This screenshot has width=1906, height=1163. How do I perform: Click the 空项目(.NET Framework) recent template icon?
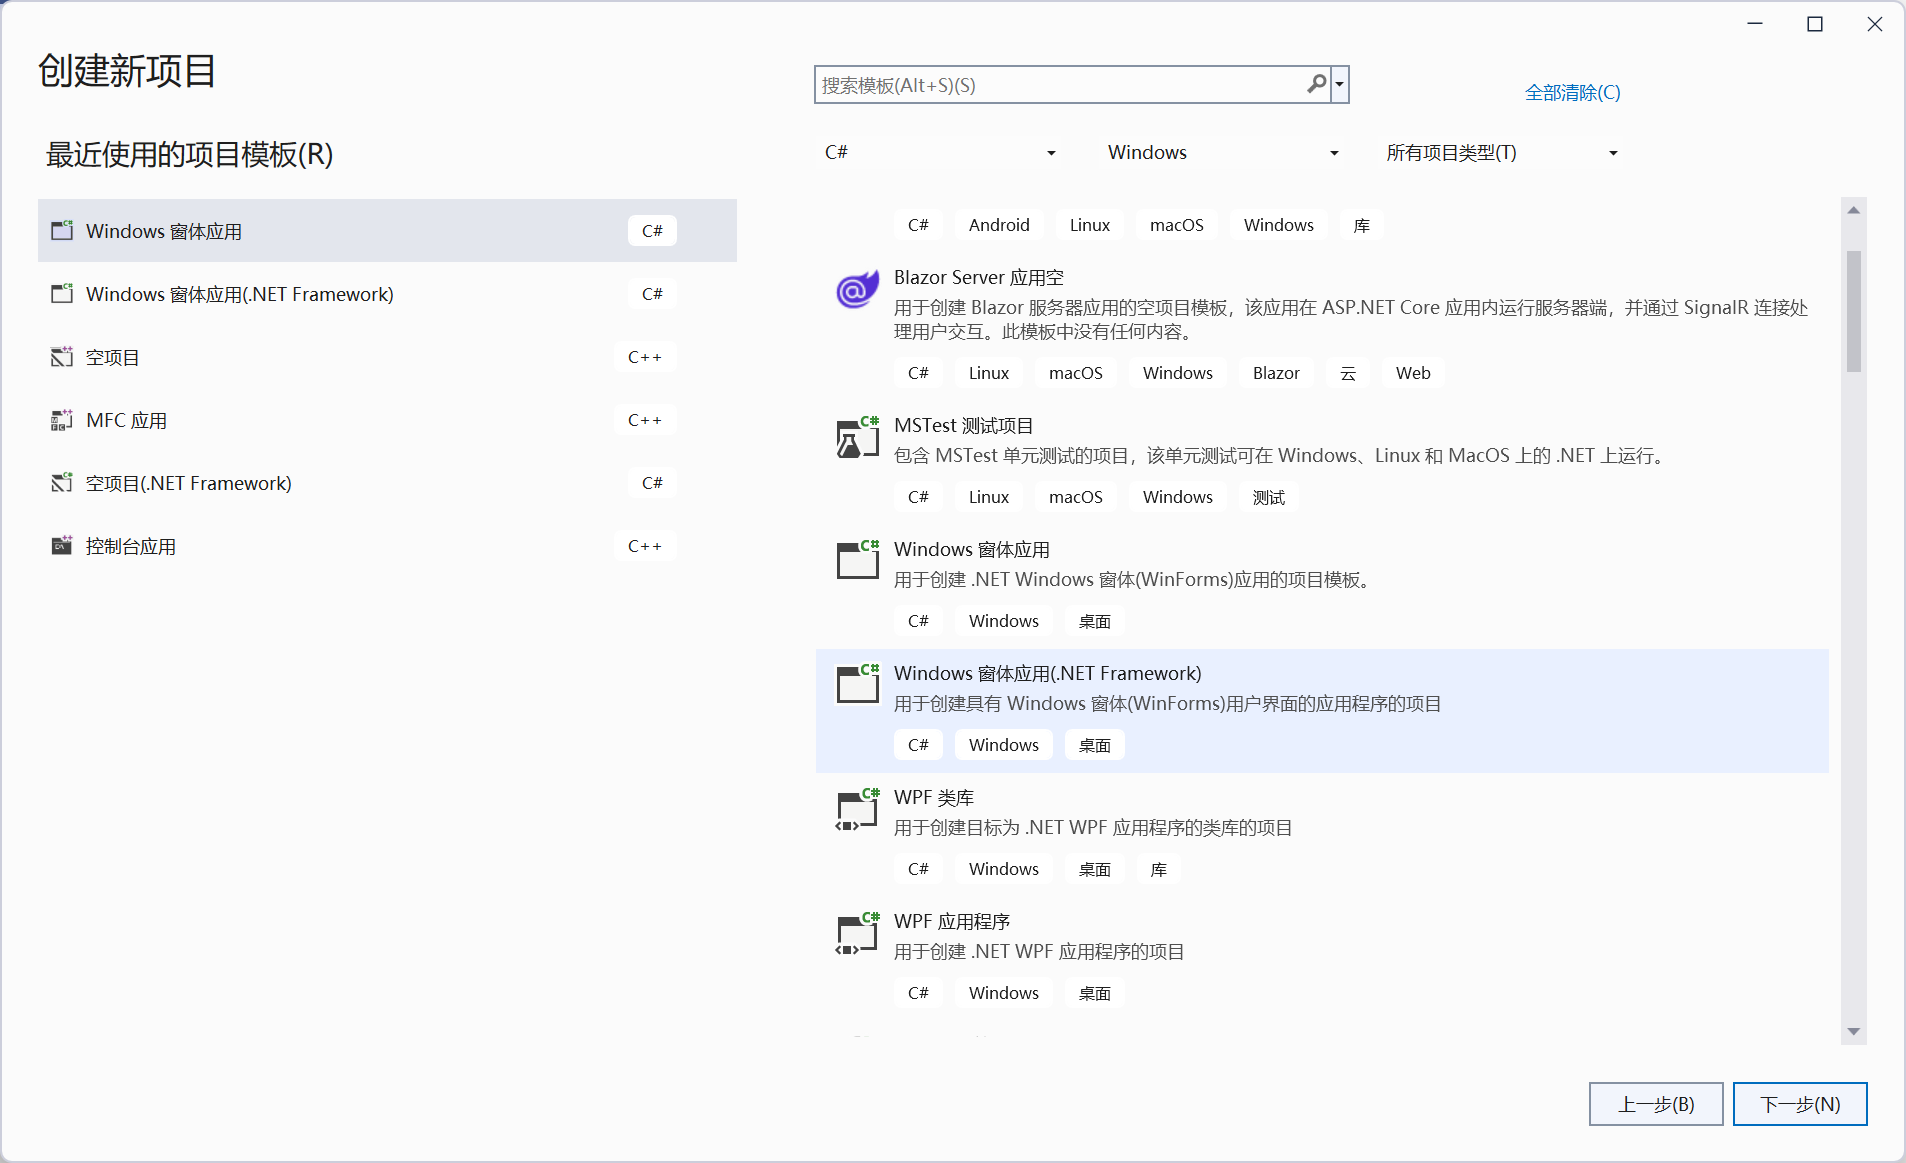[62, 482]
